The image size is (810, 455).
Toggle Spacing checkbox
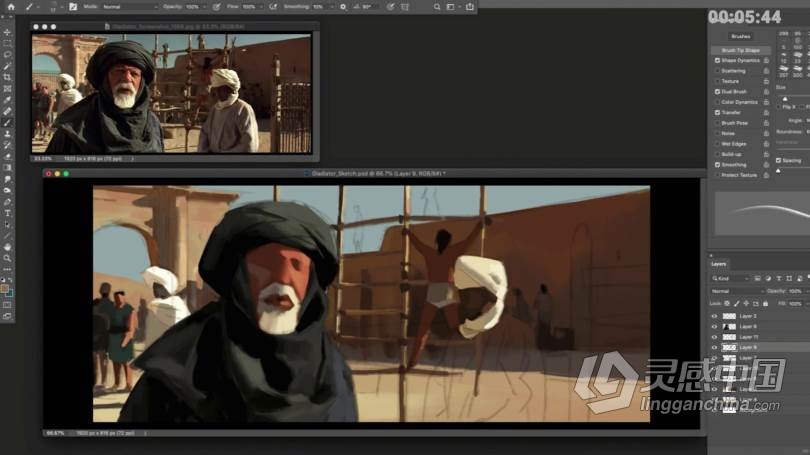(778, 161)
